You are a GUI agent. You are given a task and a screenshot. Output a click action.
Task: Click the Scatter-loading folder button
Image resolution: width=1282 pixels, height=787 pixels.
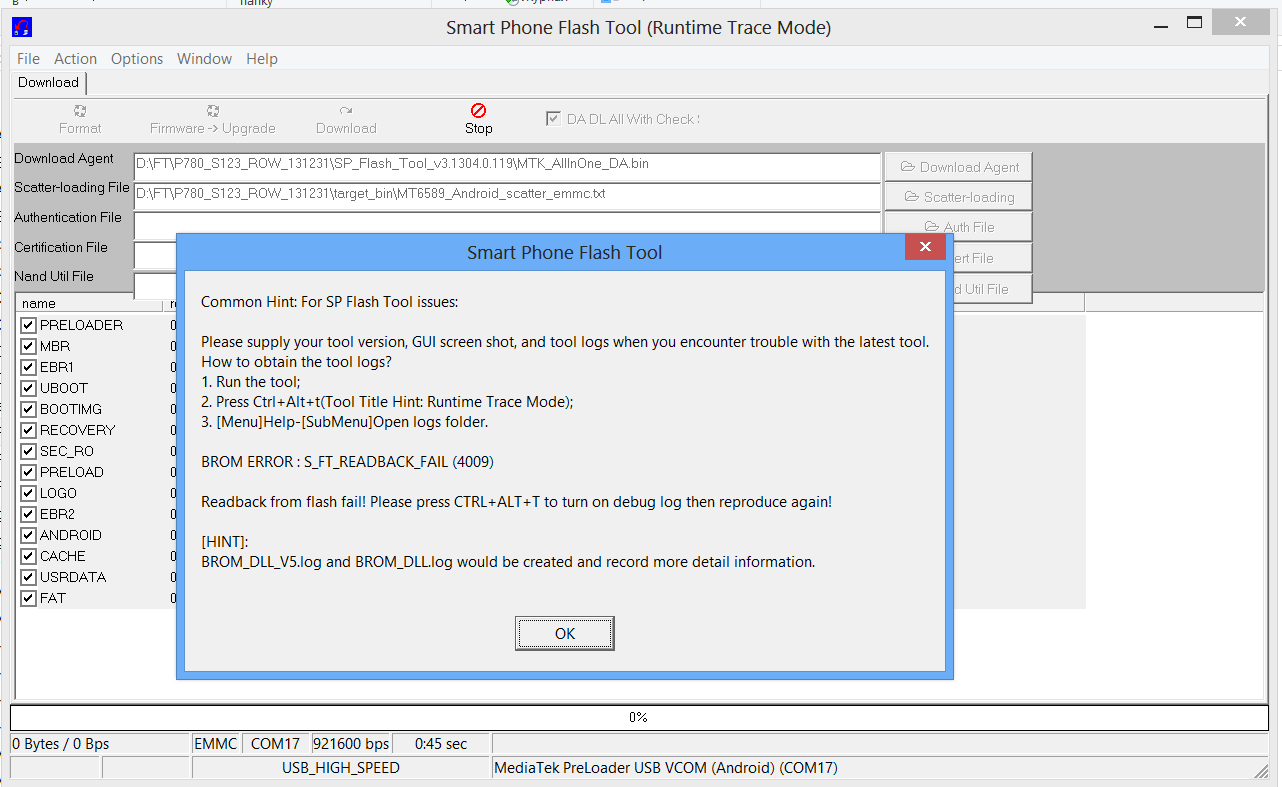point(957,197)
